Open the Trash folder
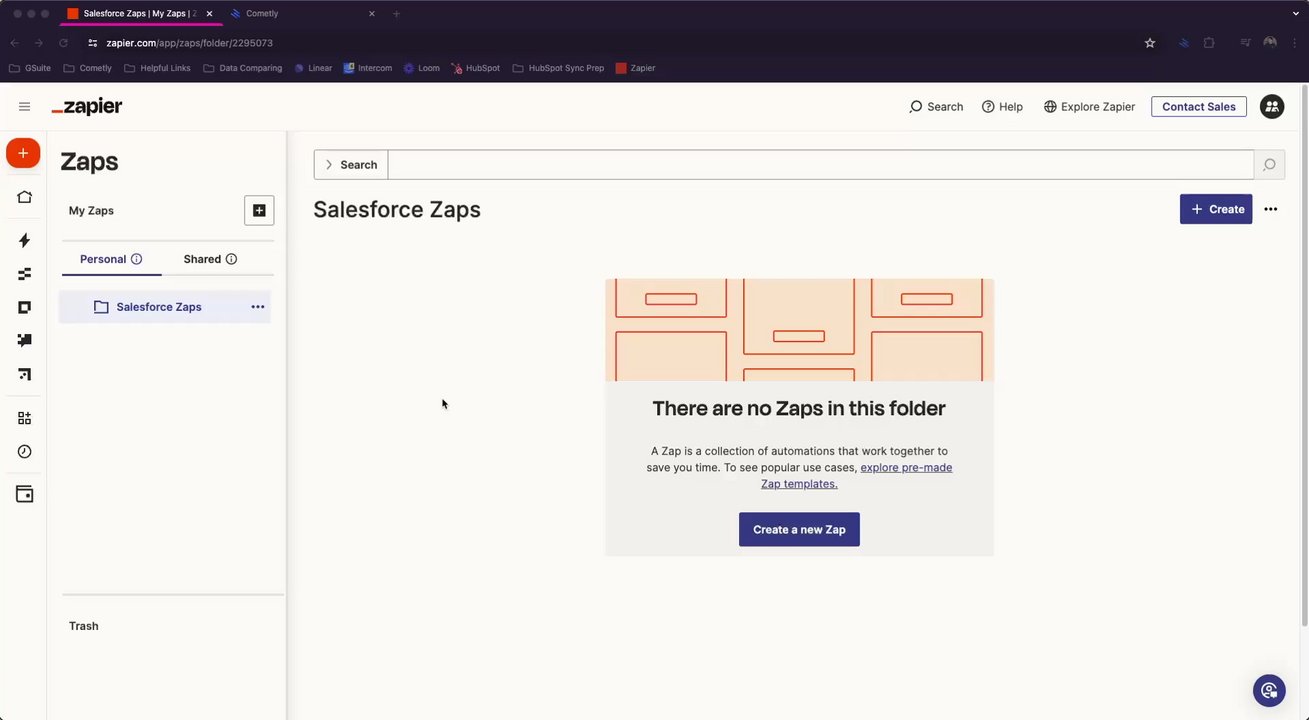 84,626
